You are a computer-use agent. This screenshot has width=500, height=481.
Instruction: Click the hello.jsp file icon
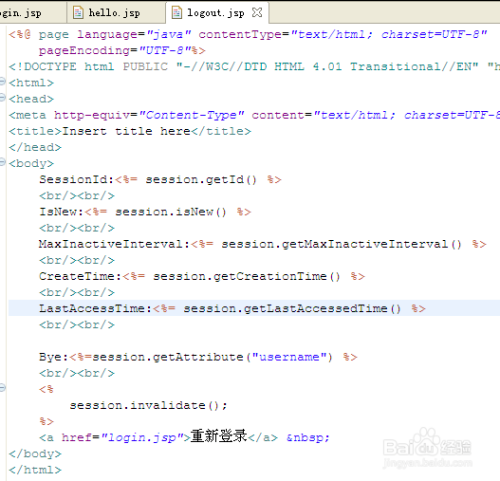pyautogui.click(x=78, y=13)
